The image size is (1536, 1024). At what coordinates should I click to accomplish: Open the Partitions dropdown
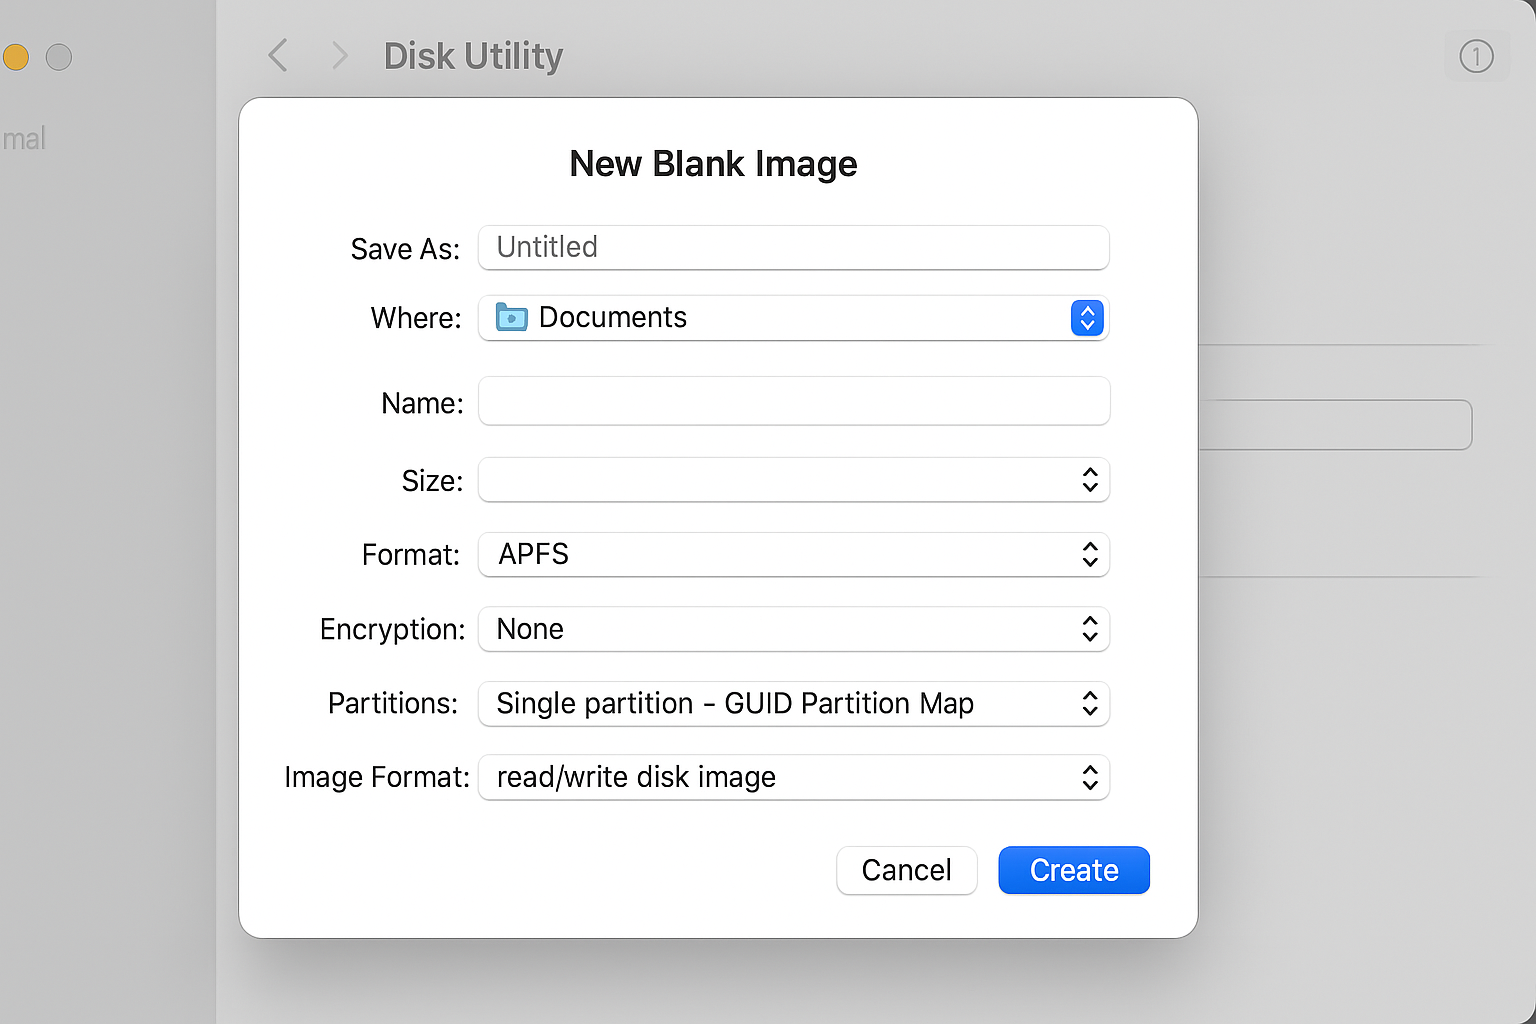coord(793,704)
